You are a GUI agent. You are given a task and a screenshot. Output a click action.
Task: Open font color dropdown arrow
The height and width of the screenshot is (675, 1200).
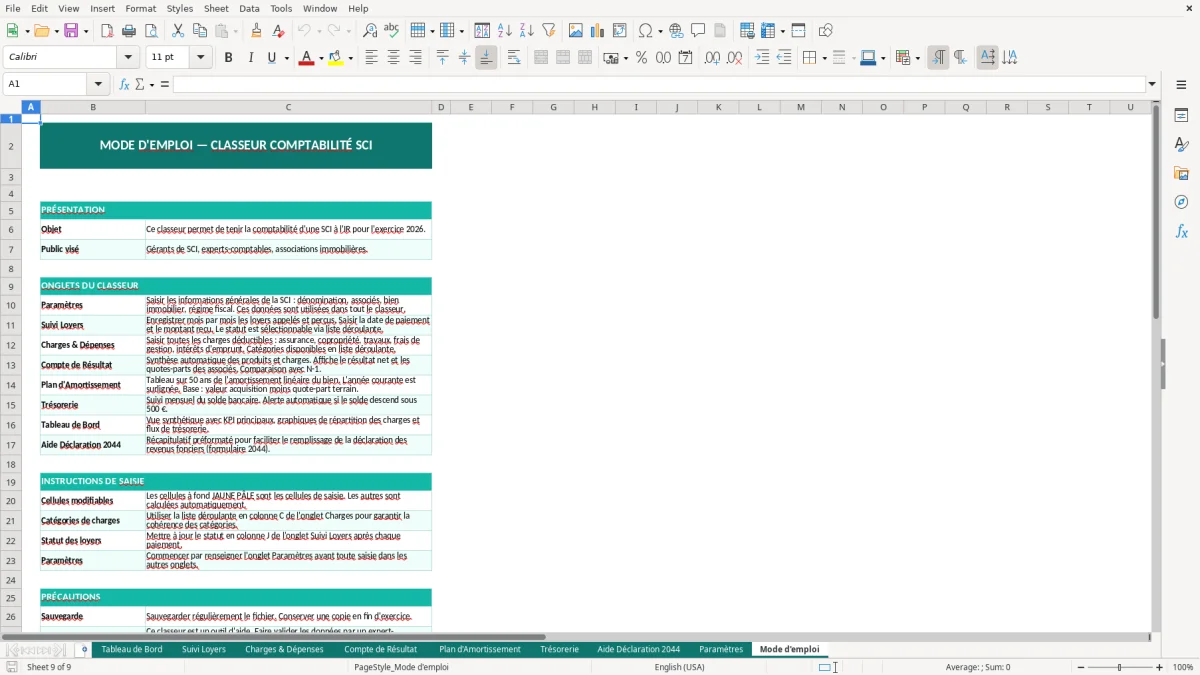point(320,58)
